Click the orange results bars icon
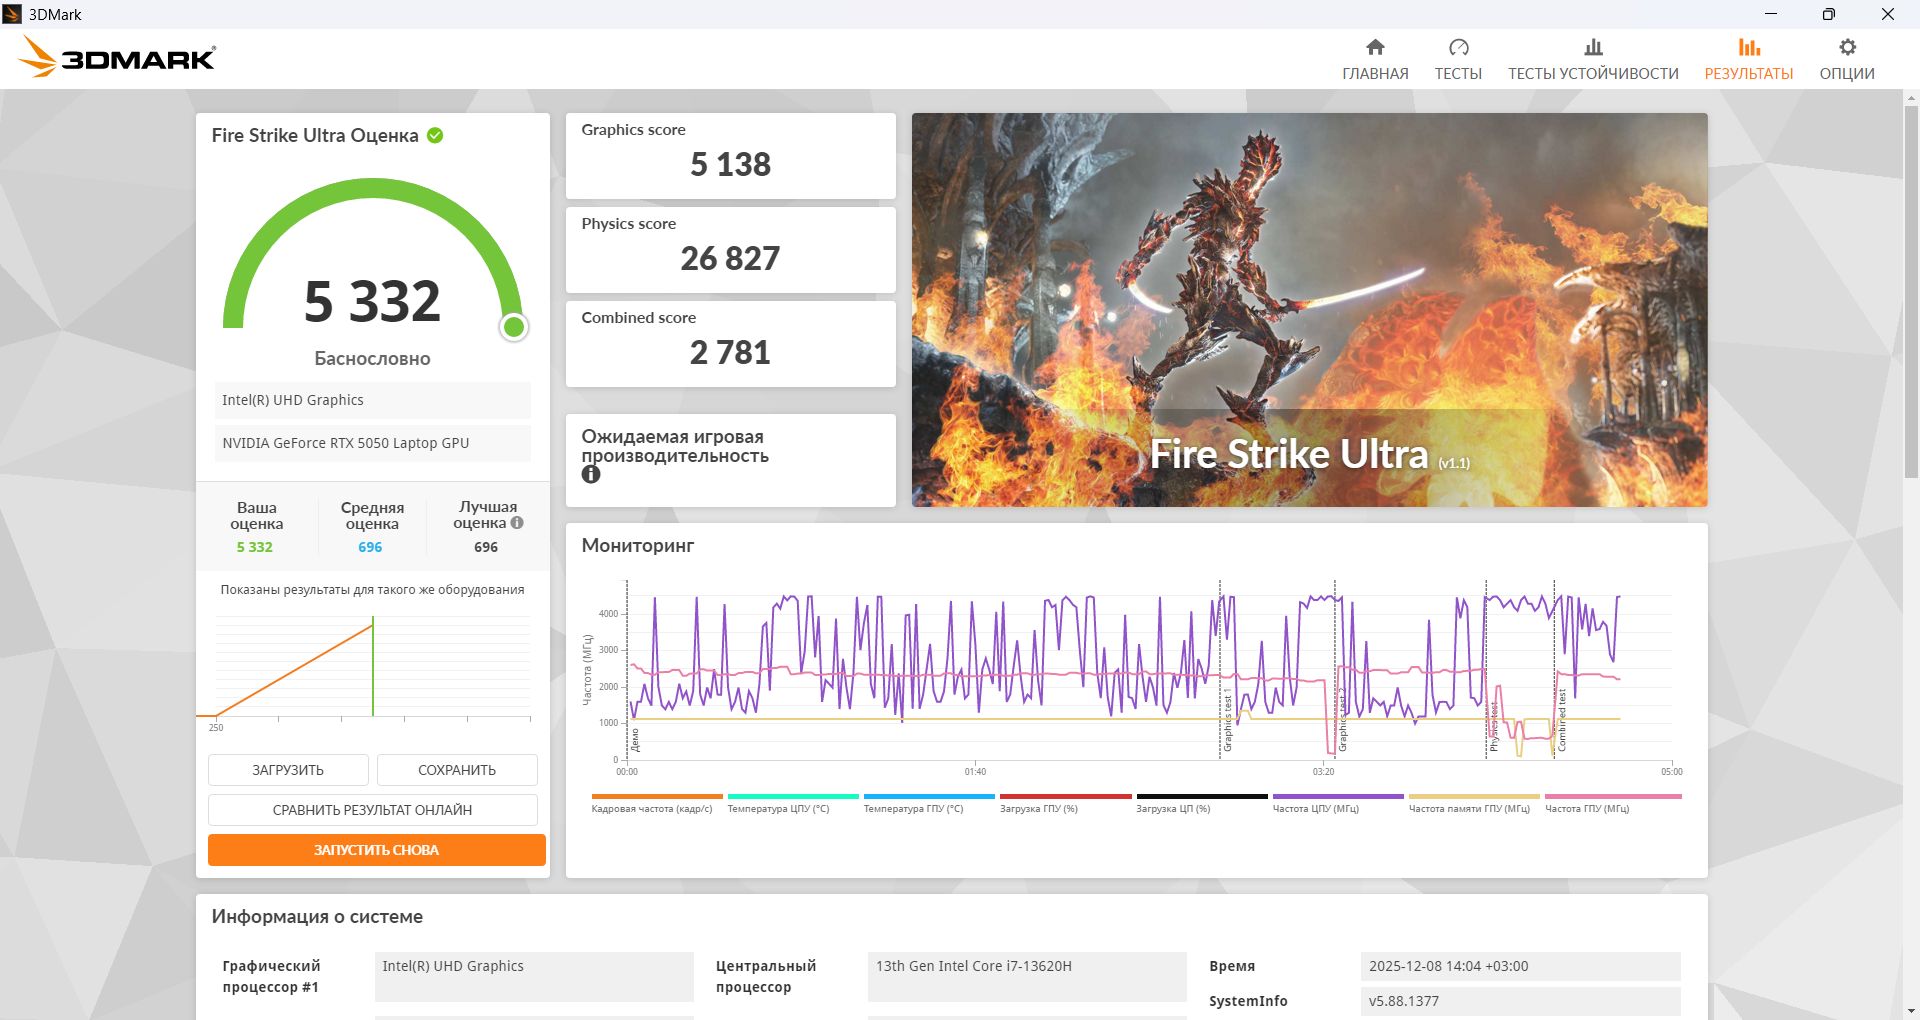1920x1020 pixels. point(1749,47)
